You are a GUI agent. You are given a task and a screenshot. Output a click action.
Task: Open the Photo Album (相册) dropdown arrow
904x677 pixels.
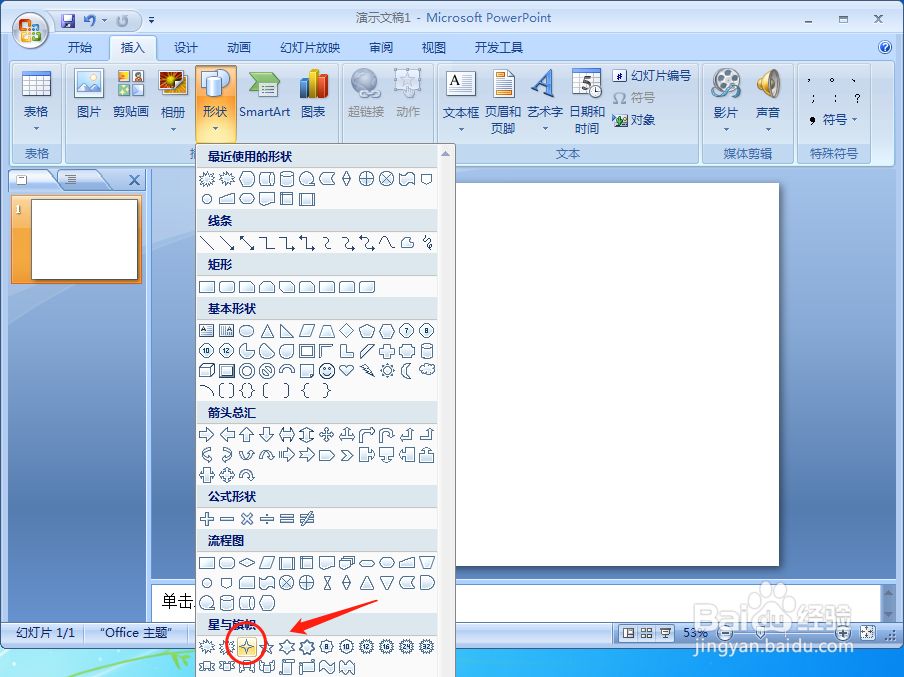pyautogui.click(x=173, y=129)
